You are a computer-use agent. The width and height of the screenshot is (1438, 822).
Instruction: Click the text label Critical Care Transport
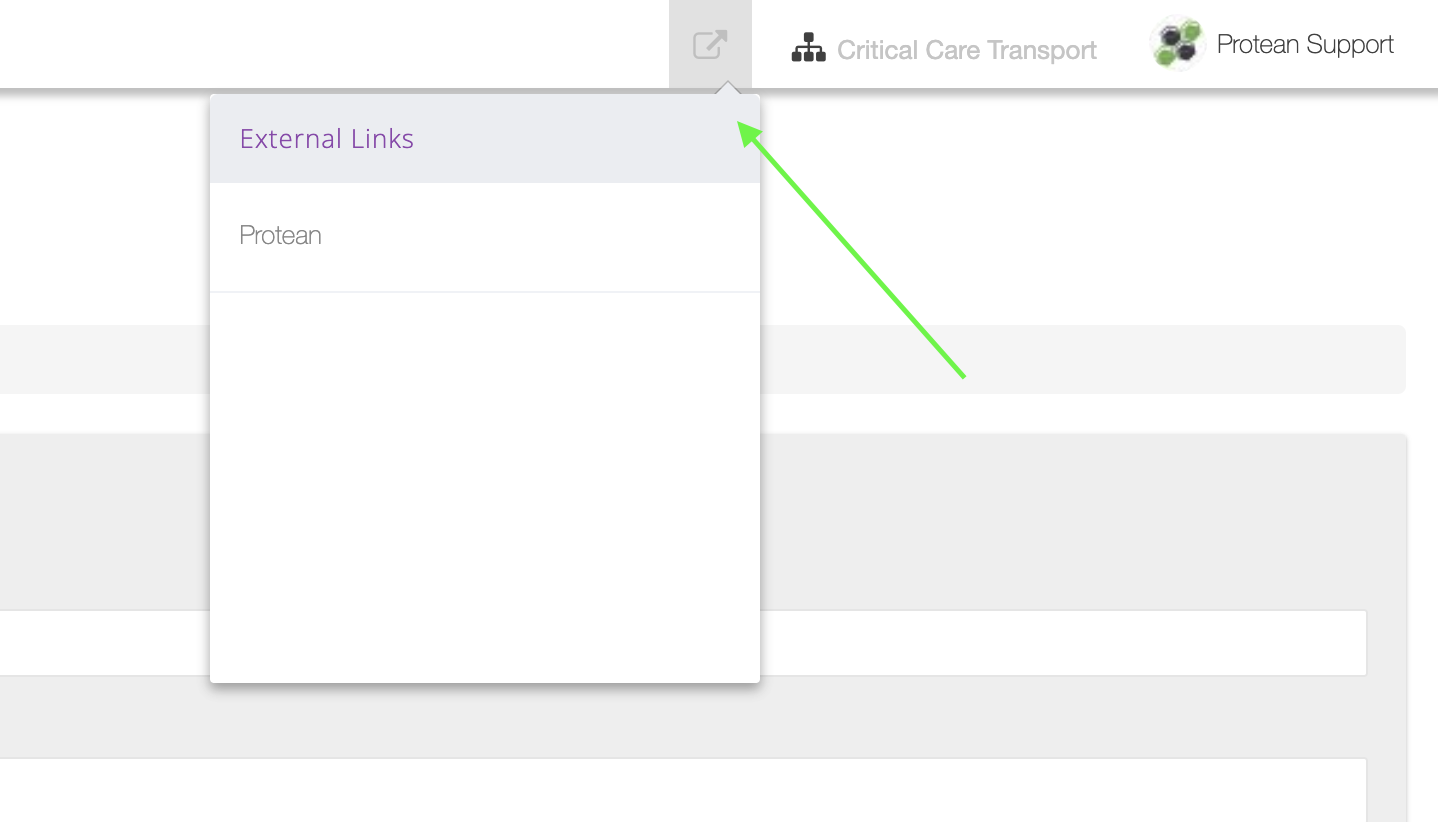click(967, 50)
